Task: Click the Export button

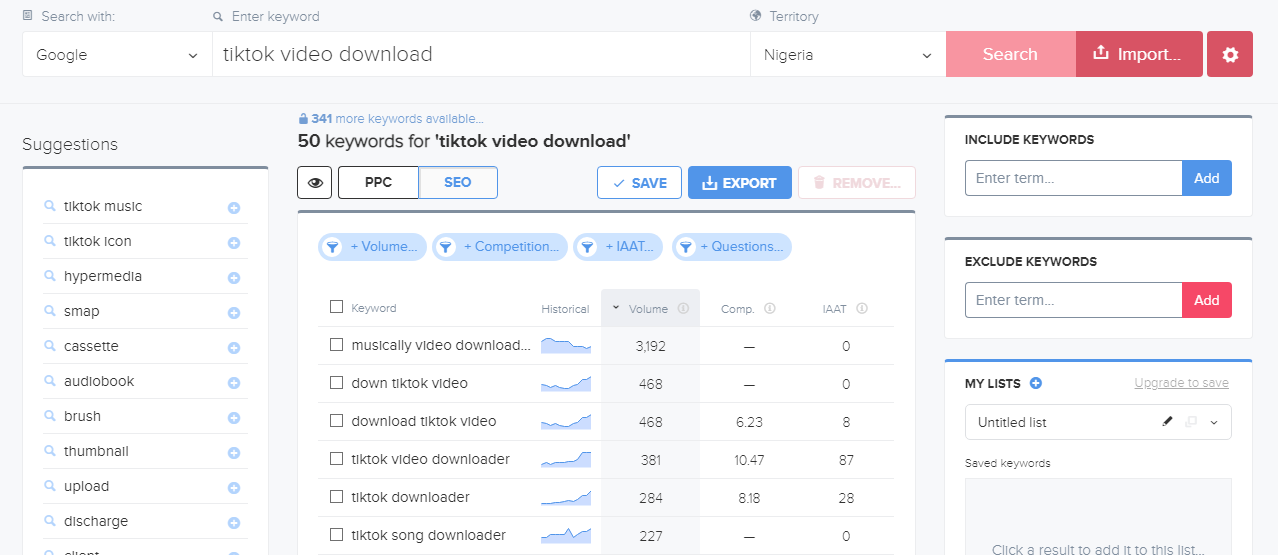Action: [739, 183]
